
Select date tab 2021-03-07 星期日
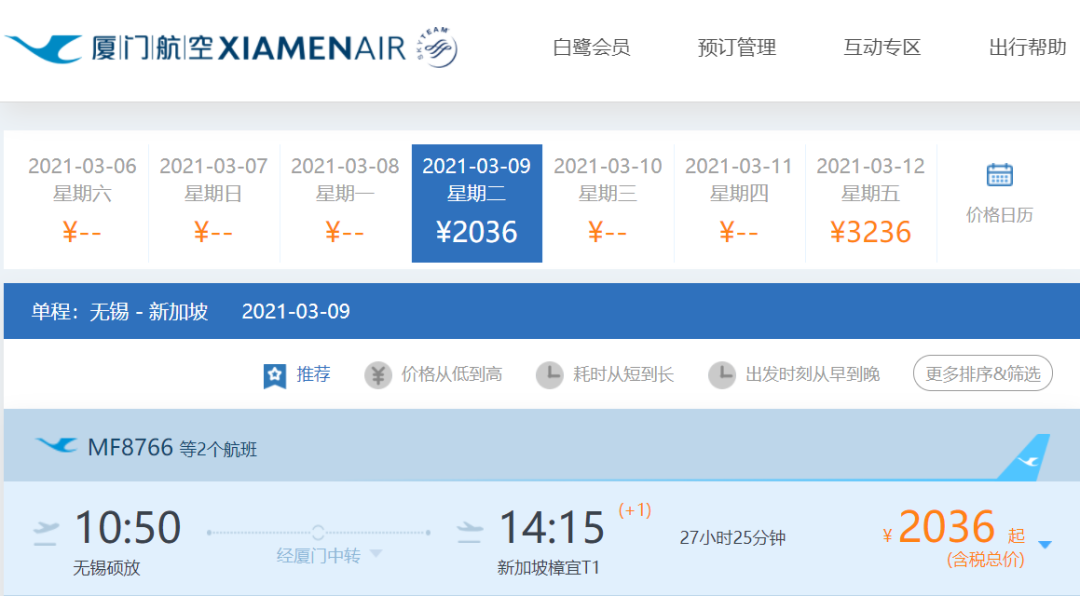tap(214, 203)
